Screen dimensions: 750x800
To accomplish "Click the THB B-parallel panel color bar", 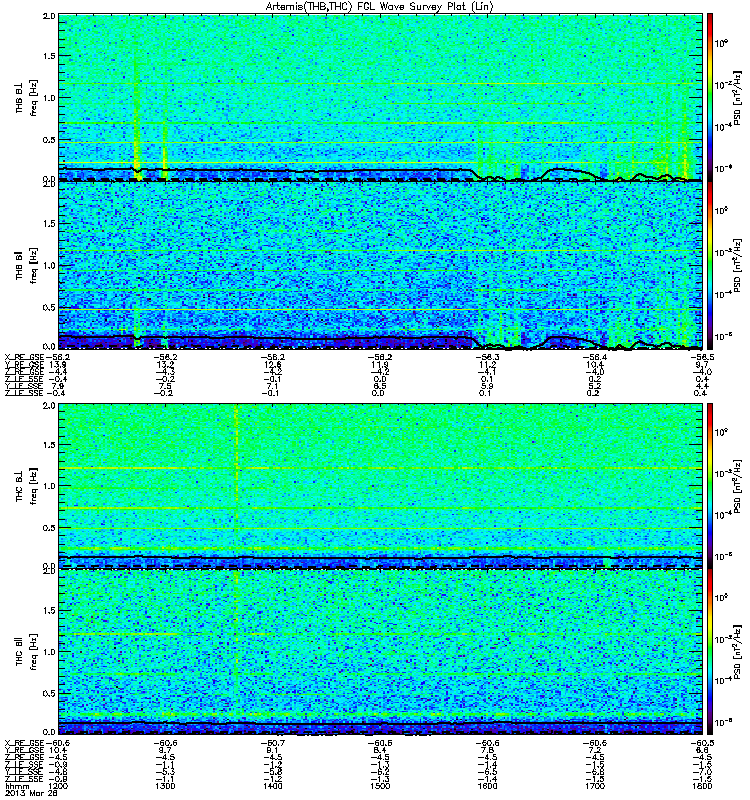I will pyautogui.click(x=710, y=265).
